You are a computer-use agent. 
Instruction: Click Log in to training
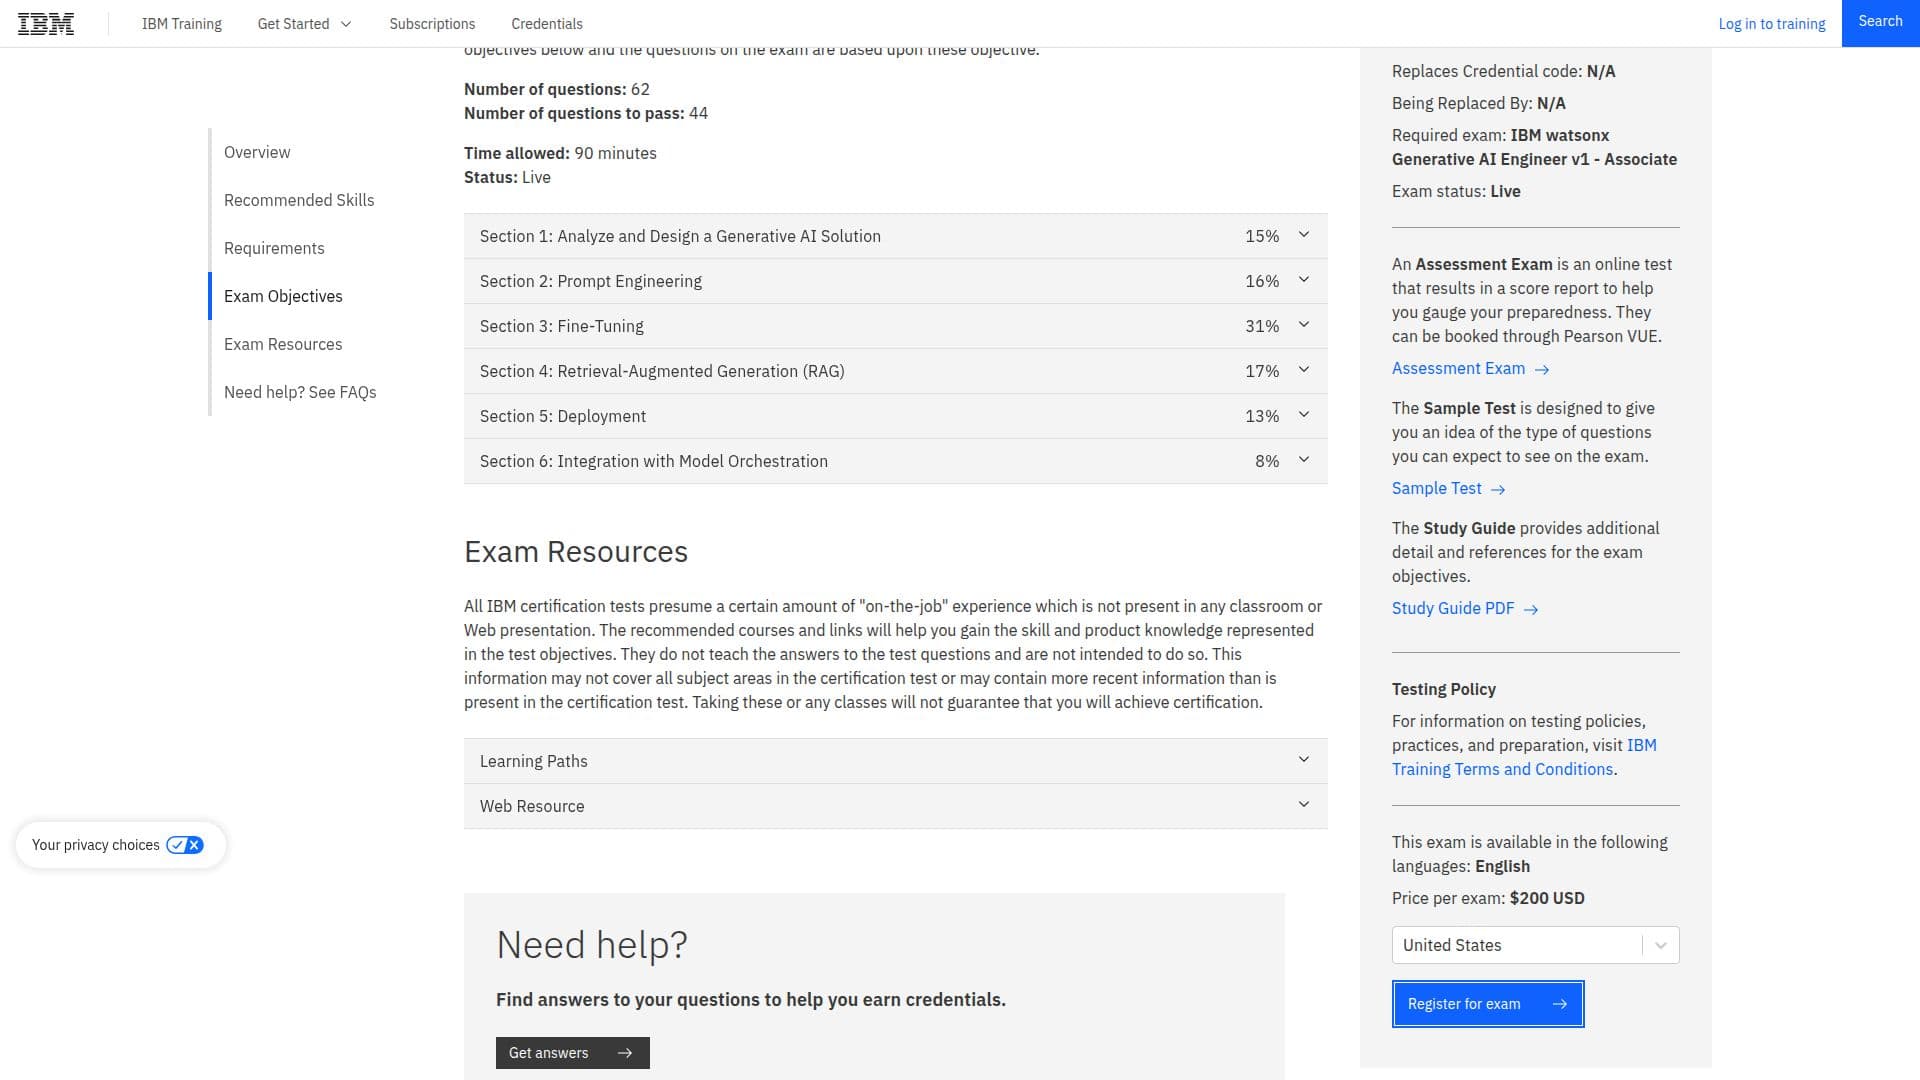tap(1772, 24)
